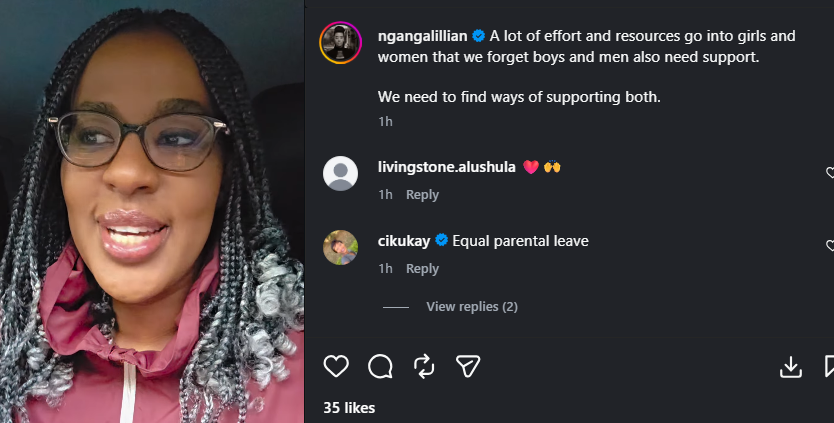Open the comment bubble icon
The width and height of the screenshot is (834, 423).
coord(380,366)
